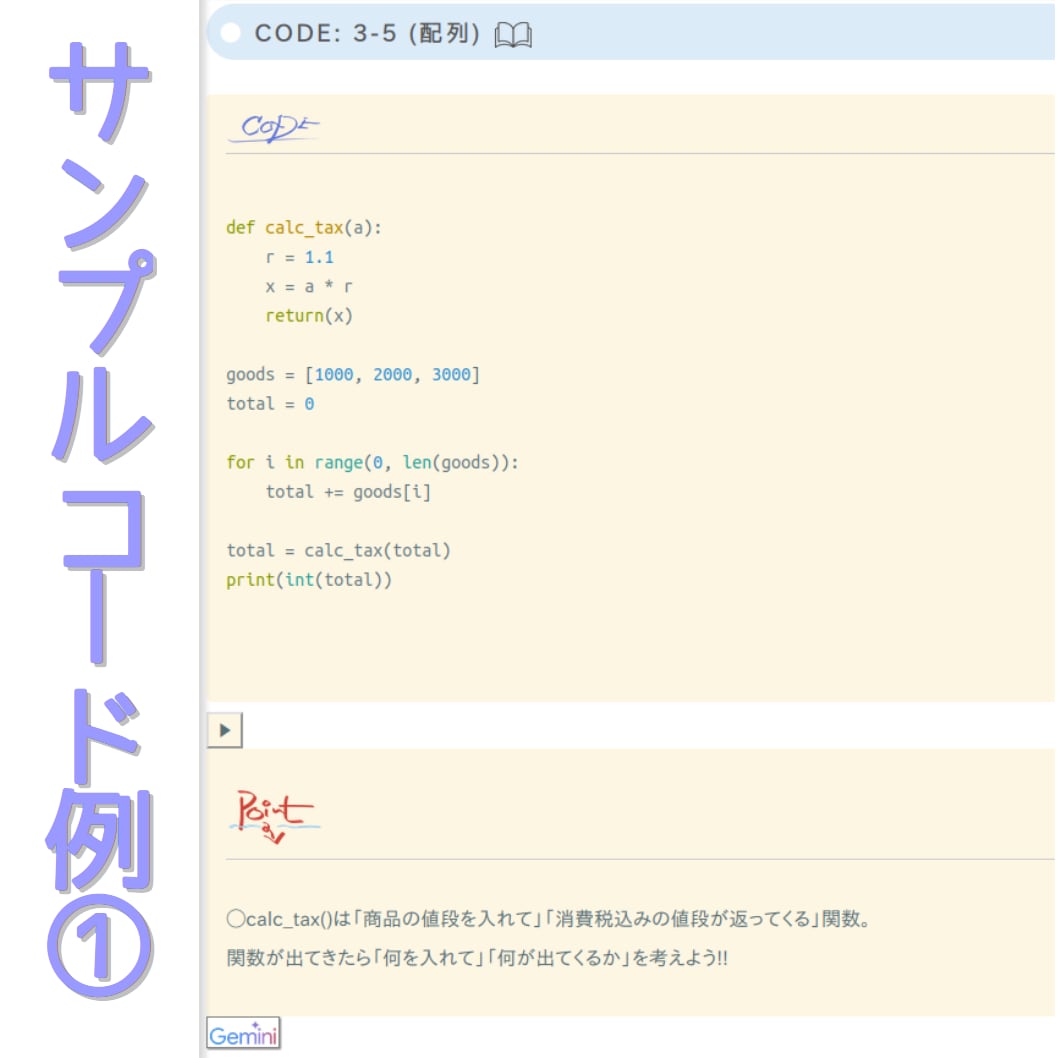This screenshot has height=1058, width=1058.
Task: Click the 'print(int(total))' line
Action: (x=309, y=580)
